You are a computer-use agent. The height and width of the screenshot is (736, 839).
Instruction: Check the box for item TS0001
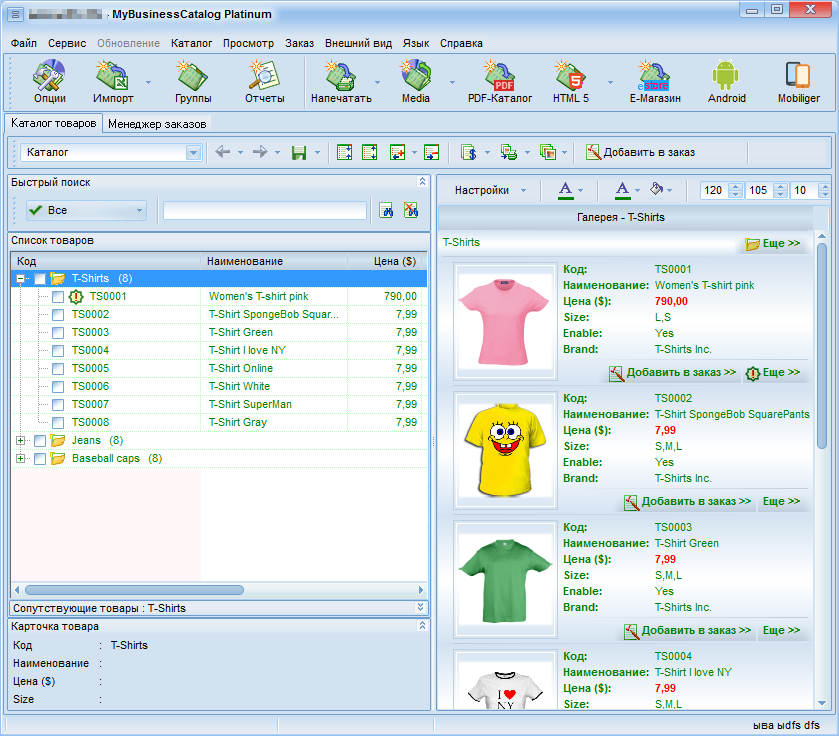pyautogui.click(x=58, y=297)
